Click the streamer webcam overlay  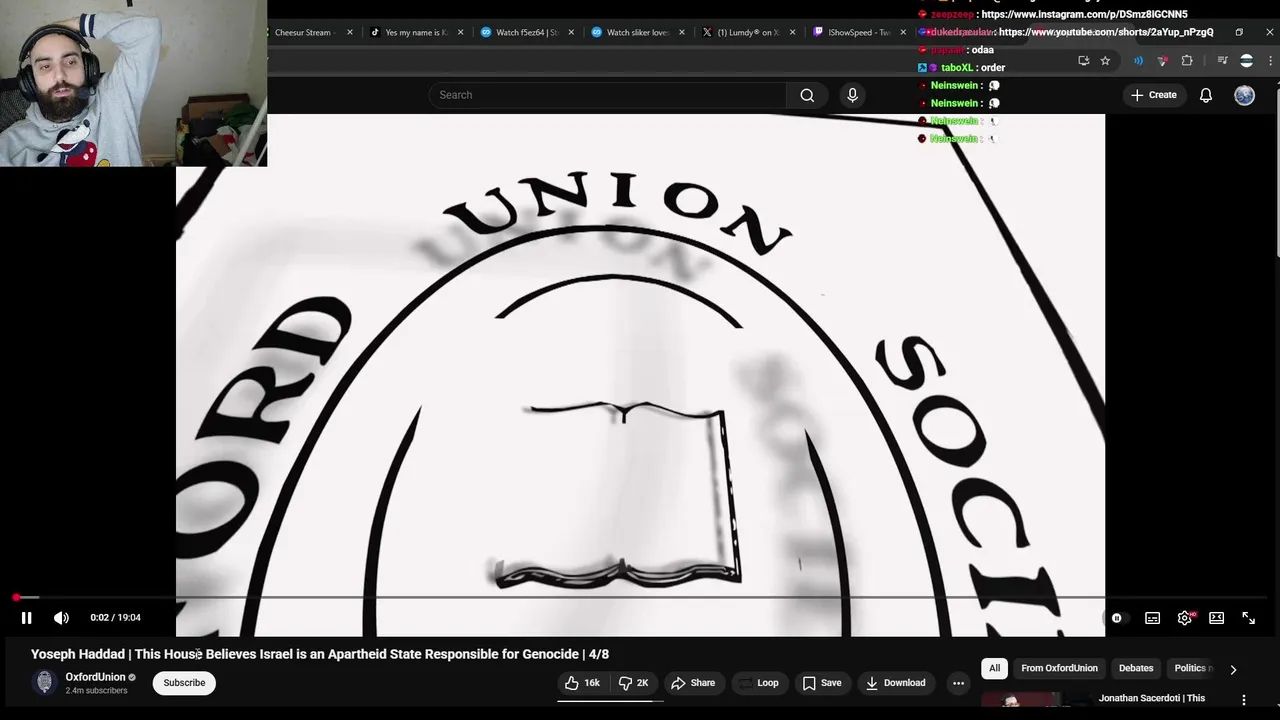point(133,83)
